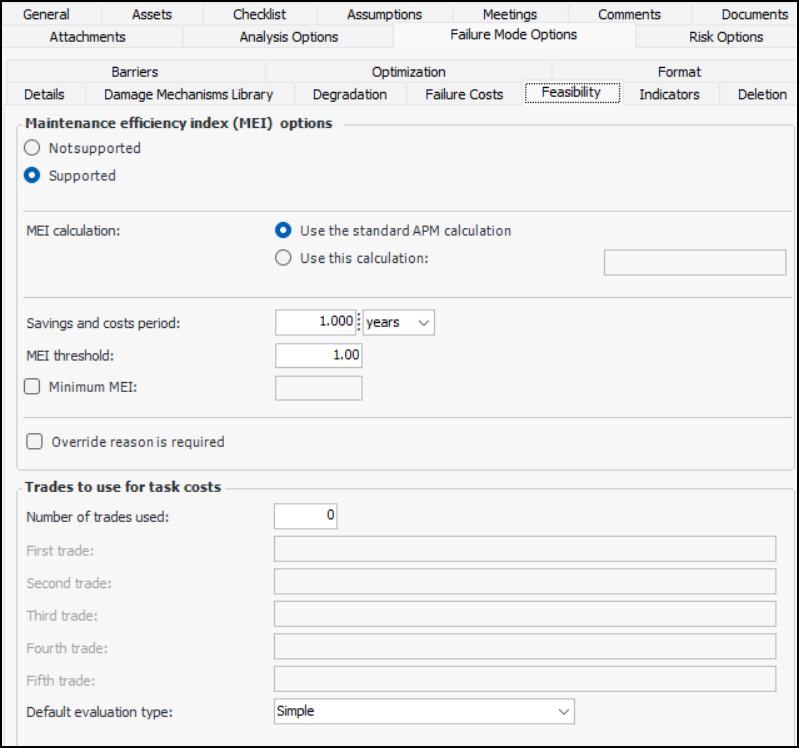
Task: Check Override reason is required
Action: tap(35, 441)
